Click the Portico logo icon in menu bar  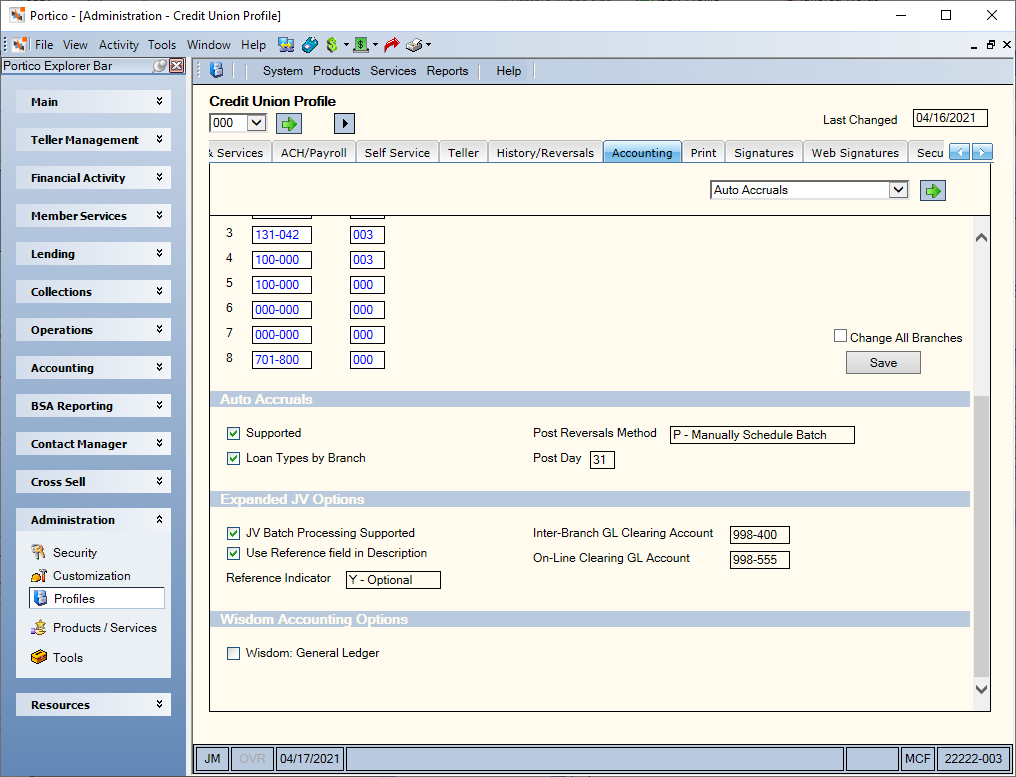[x=20, y=45]
